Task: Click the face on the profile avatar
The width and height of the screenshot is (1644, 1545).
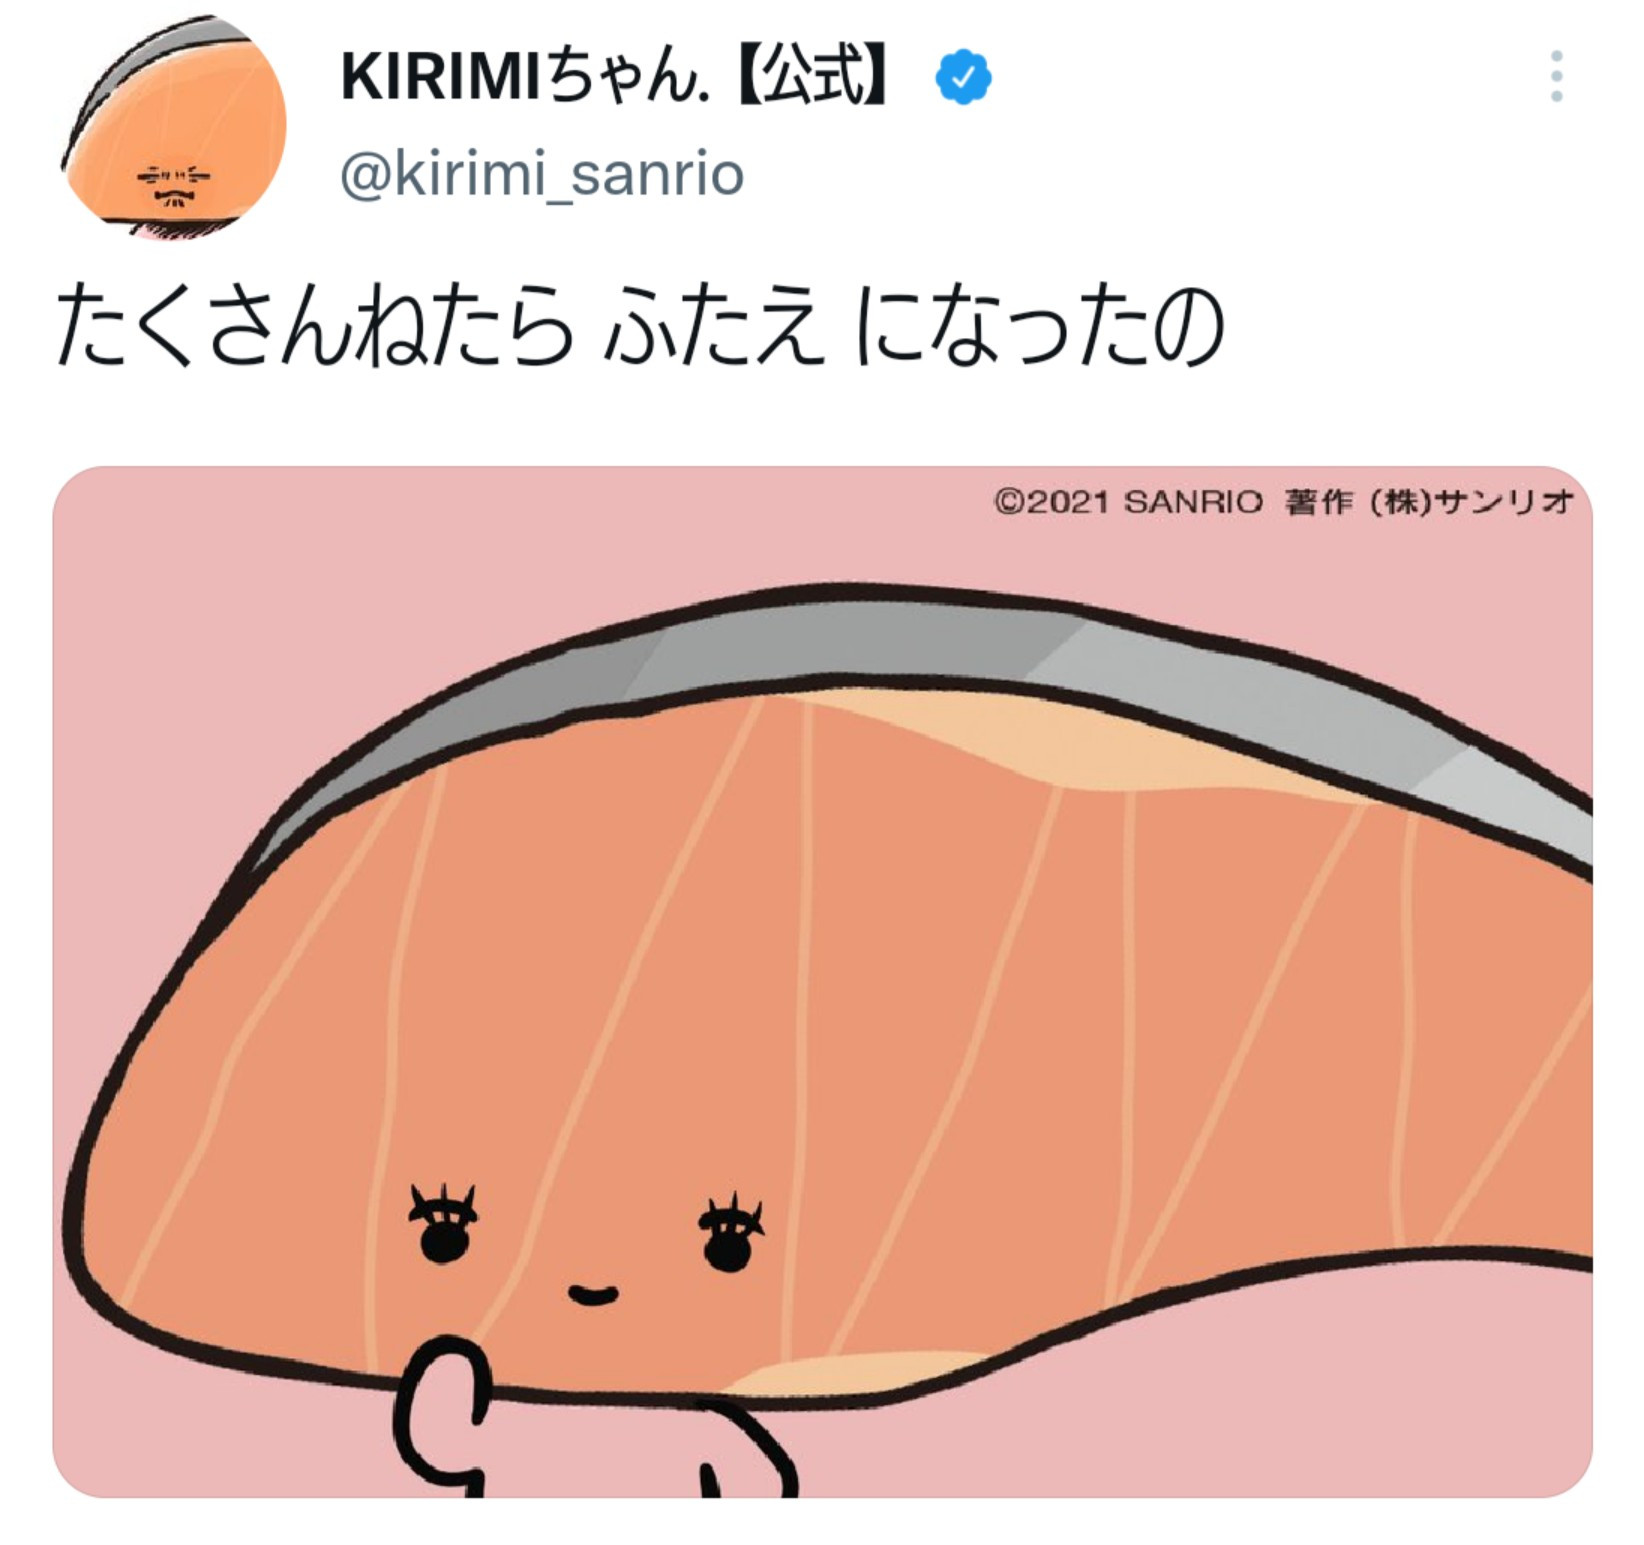Action: pyautogui.click(x=173, y=185)
